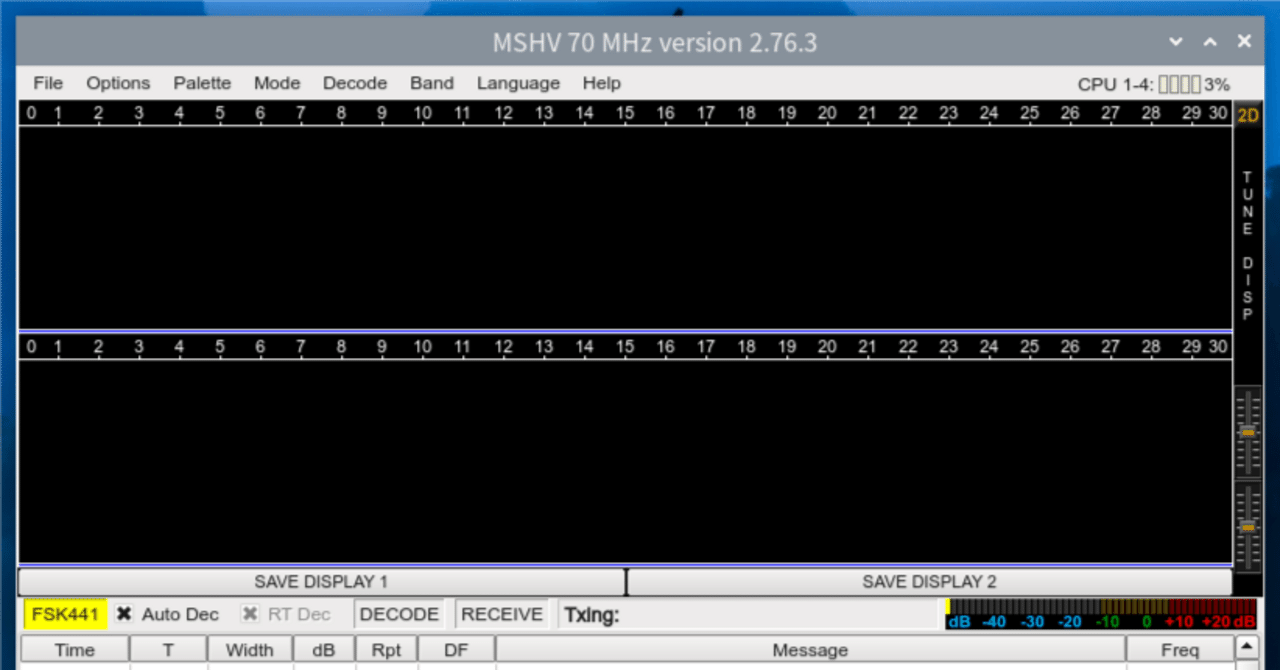
Task: Click the T column header
Action: pyautogui.click(x=169, y=650)
